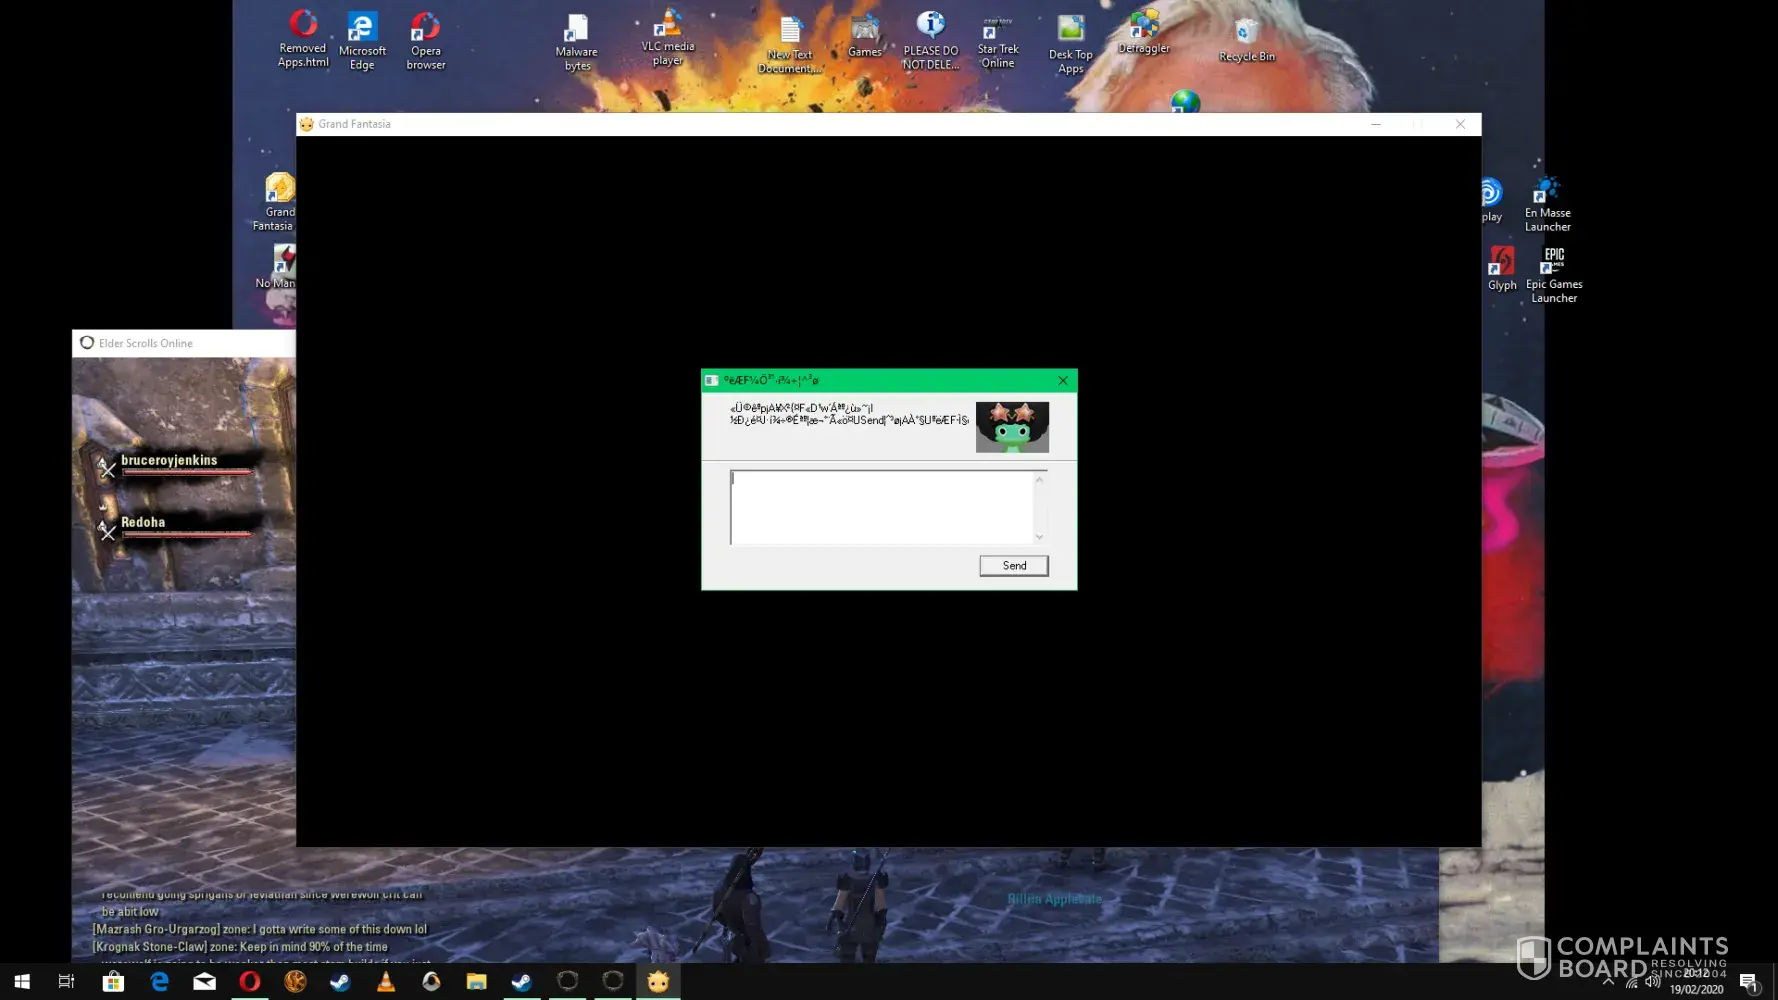Click the Opera icon in the taskbar
Image resolution: width=1778 pixels, height=1000 pixels.
pyautogui.click(x=250, y=982)
